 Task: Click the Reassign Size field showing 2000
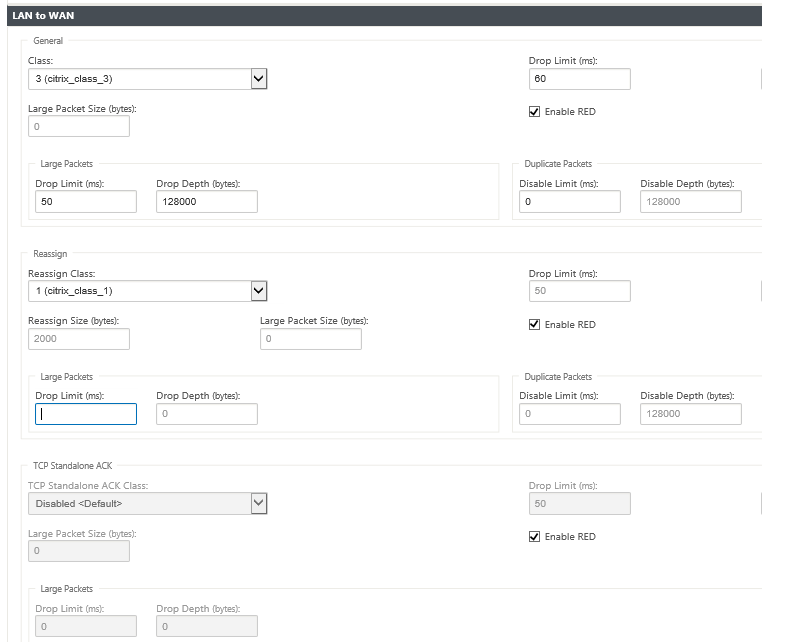pyautogui.click(x=79, y=339)
